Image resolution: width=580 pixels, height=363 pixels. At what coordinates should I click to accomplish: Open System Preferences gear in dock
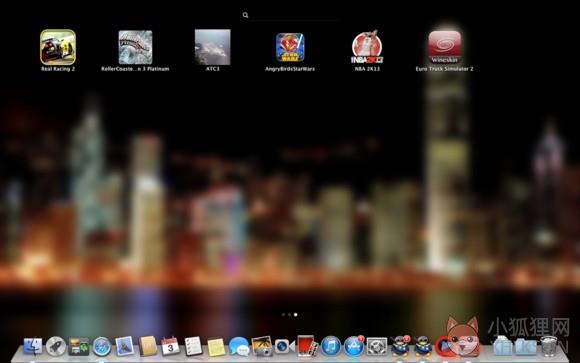click(x=377, y=347)
